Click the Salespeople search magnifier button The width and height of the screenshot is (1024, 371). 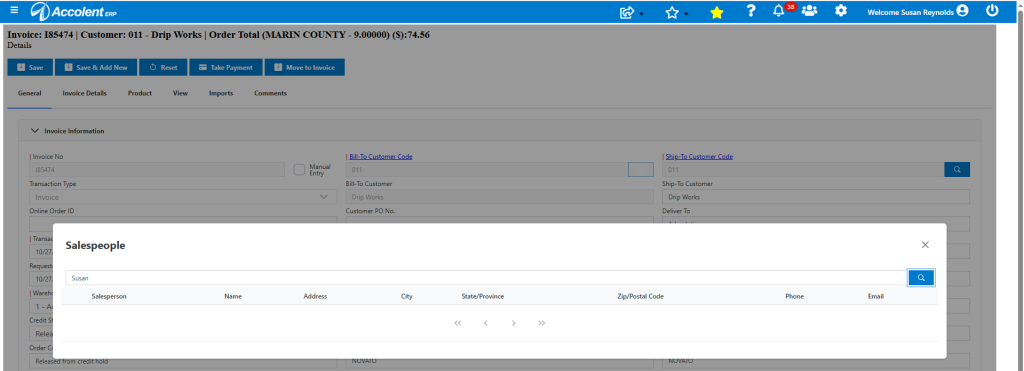[921, 278]
